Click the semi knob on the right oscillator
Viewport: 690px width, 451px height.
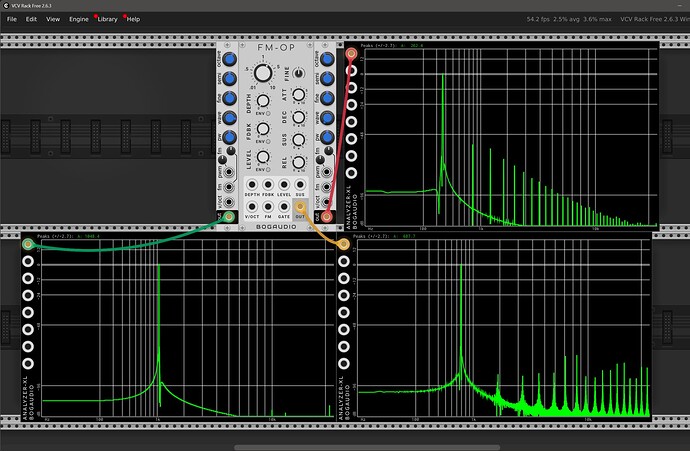coord(327,78)
